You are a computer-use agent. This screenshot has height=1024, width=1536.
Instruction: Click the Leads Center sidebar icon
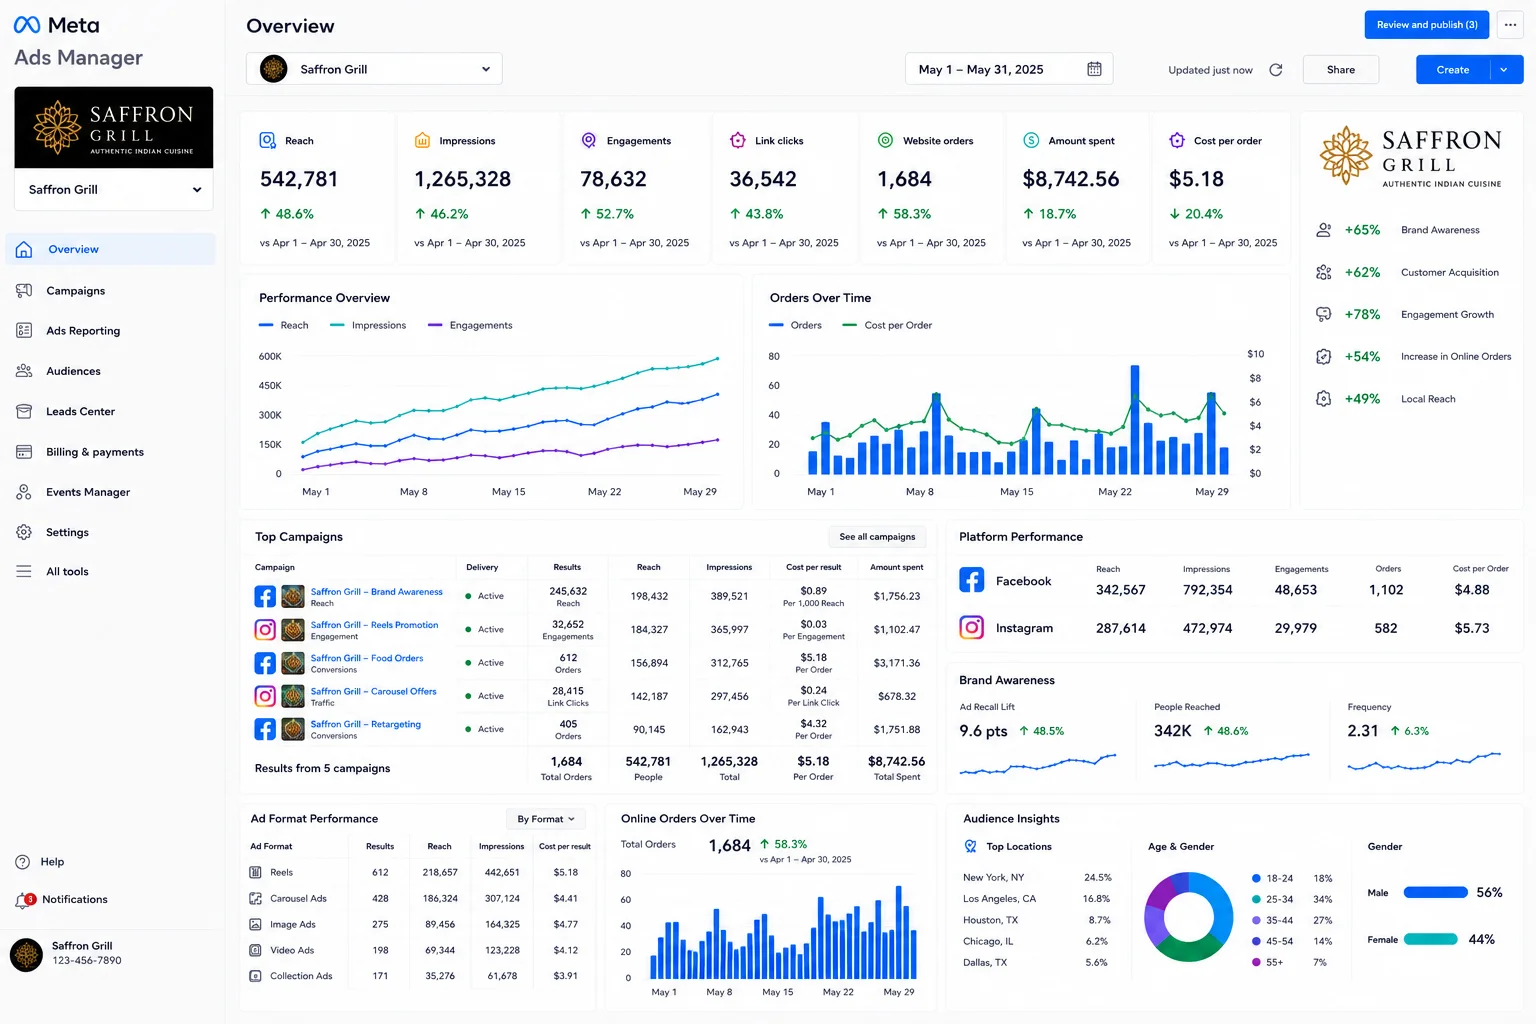pos(24,411)
